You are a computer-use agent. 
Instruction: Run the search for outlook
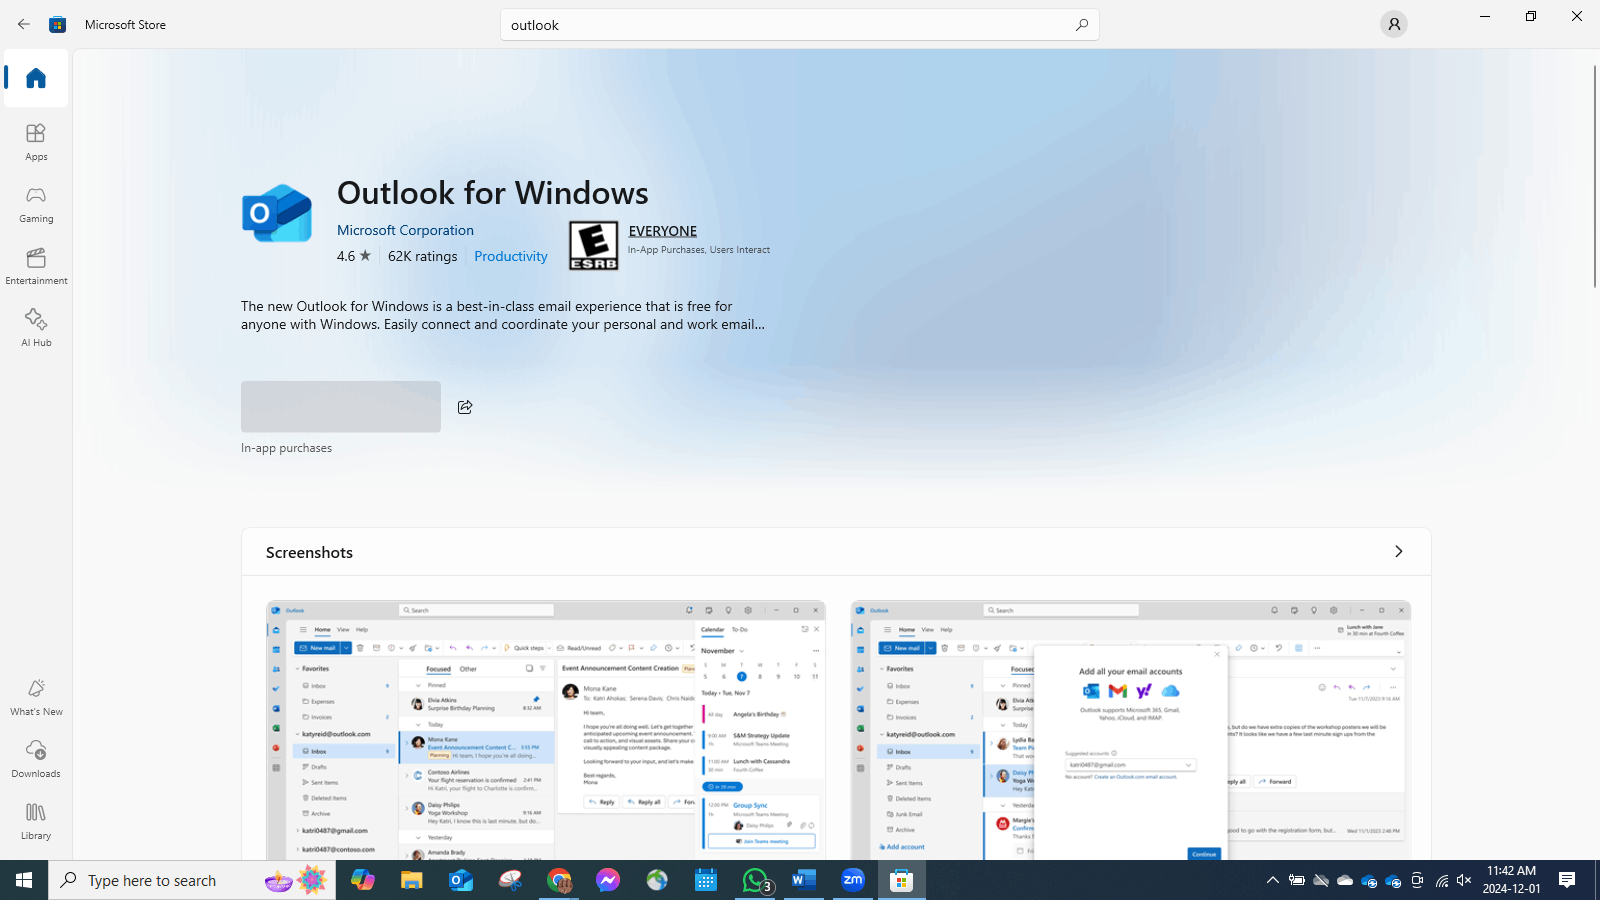[1081, 24]
